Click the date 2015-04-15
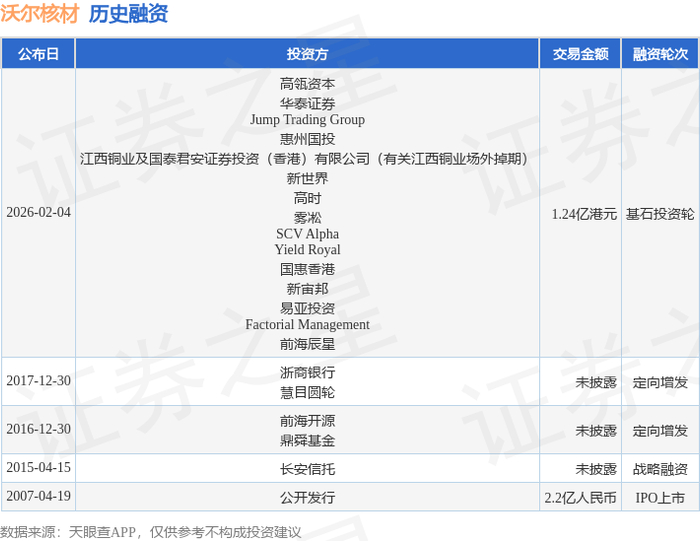700x541 pixels. point(38,467)
